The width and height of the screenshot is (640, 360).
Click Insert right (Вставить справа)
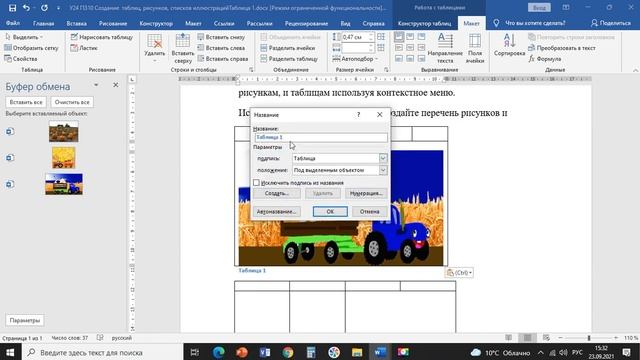pyautogui.click(x=223, y=59)
